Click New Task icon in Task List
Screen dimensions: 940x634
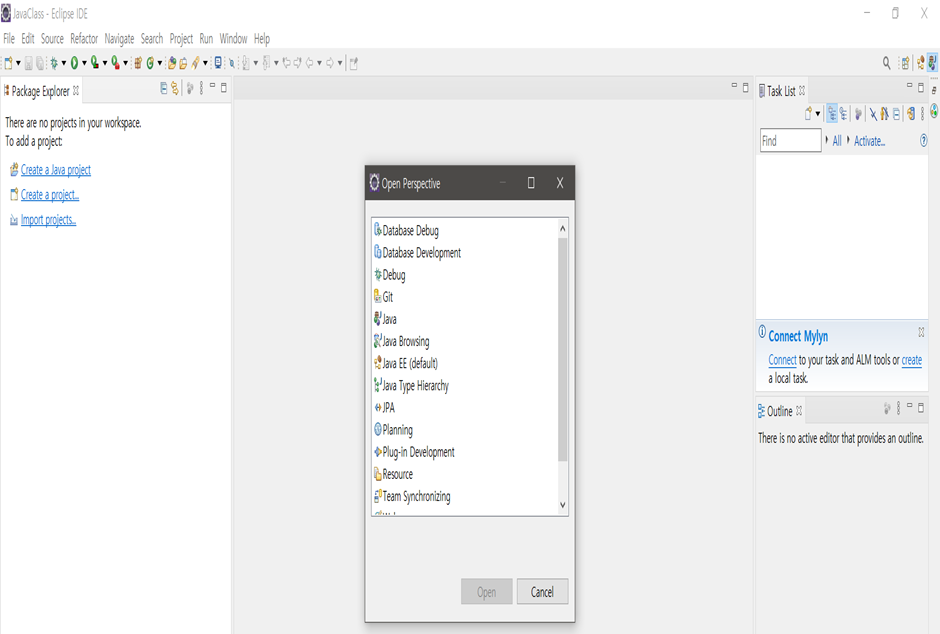coord(809,113)
